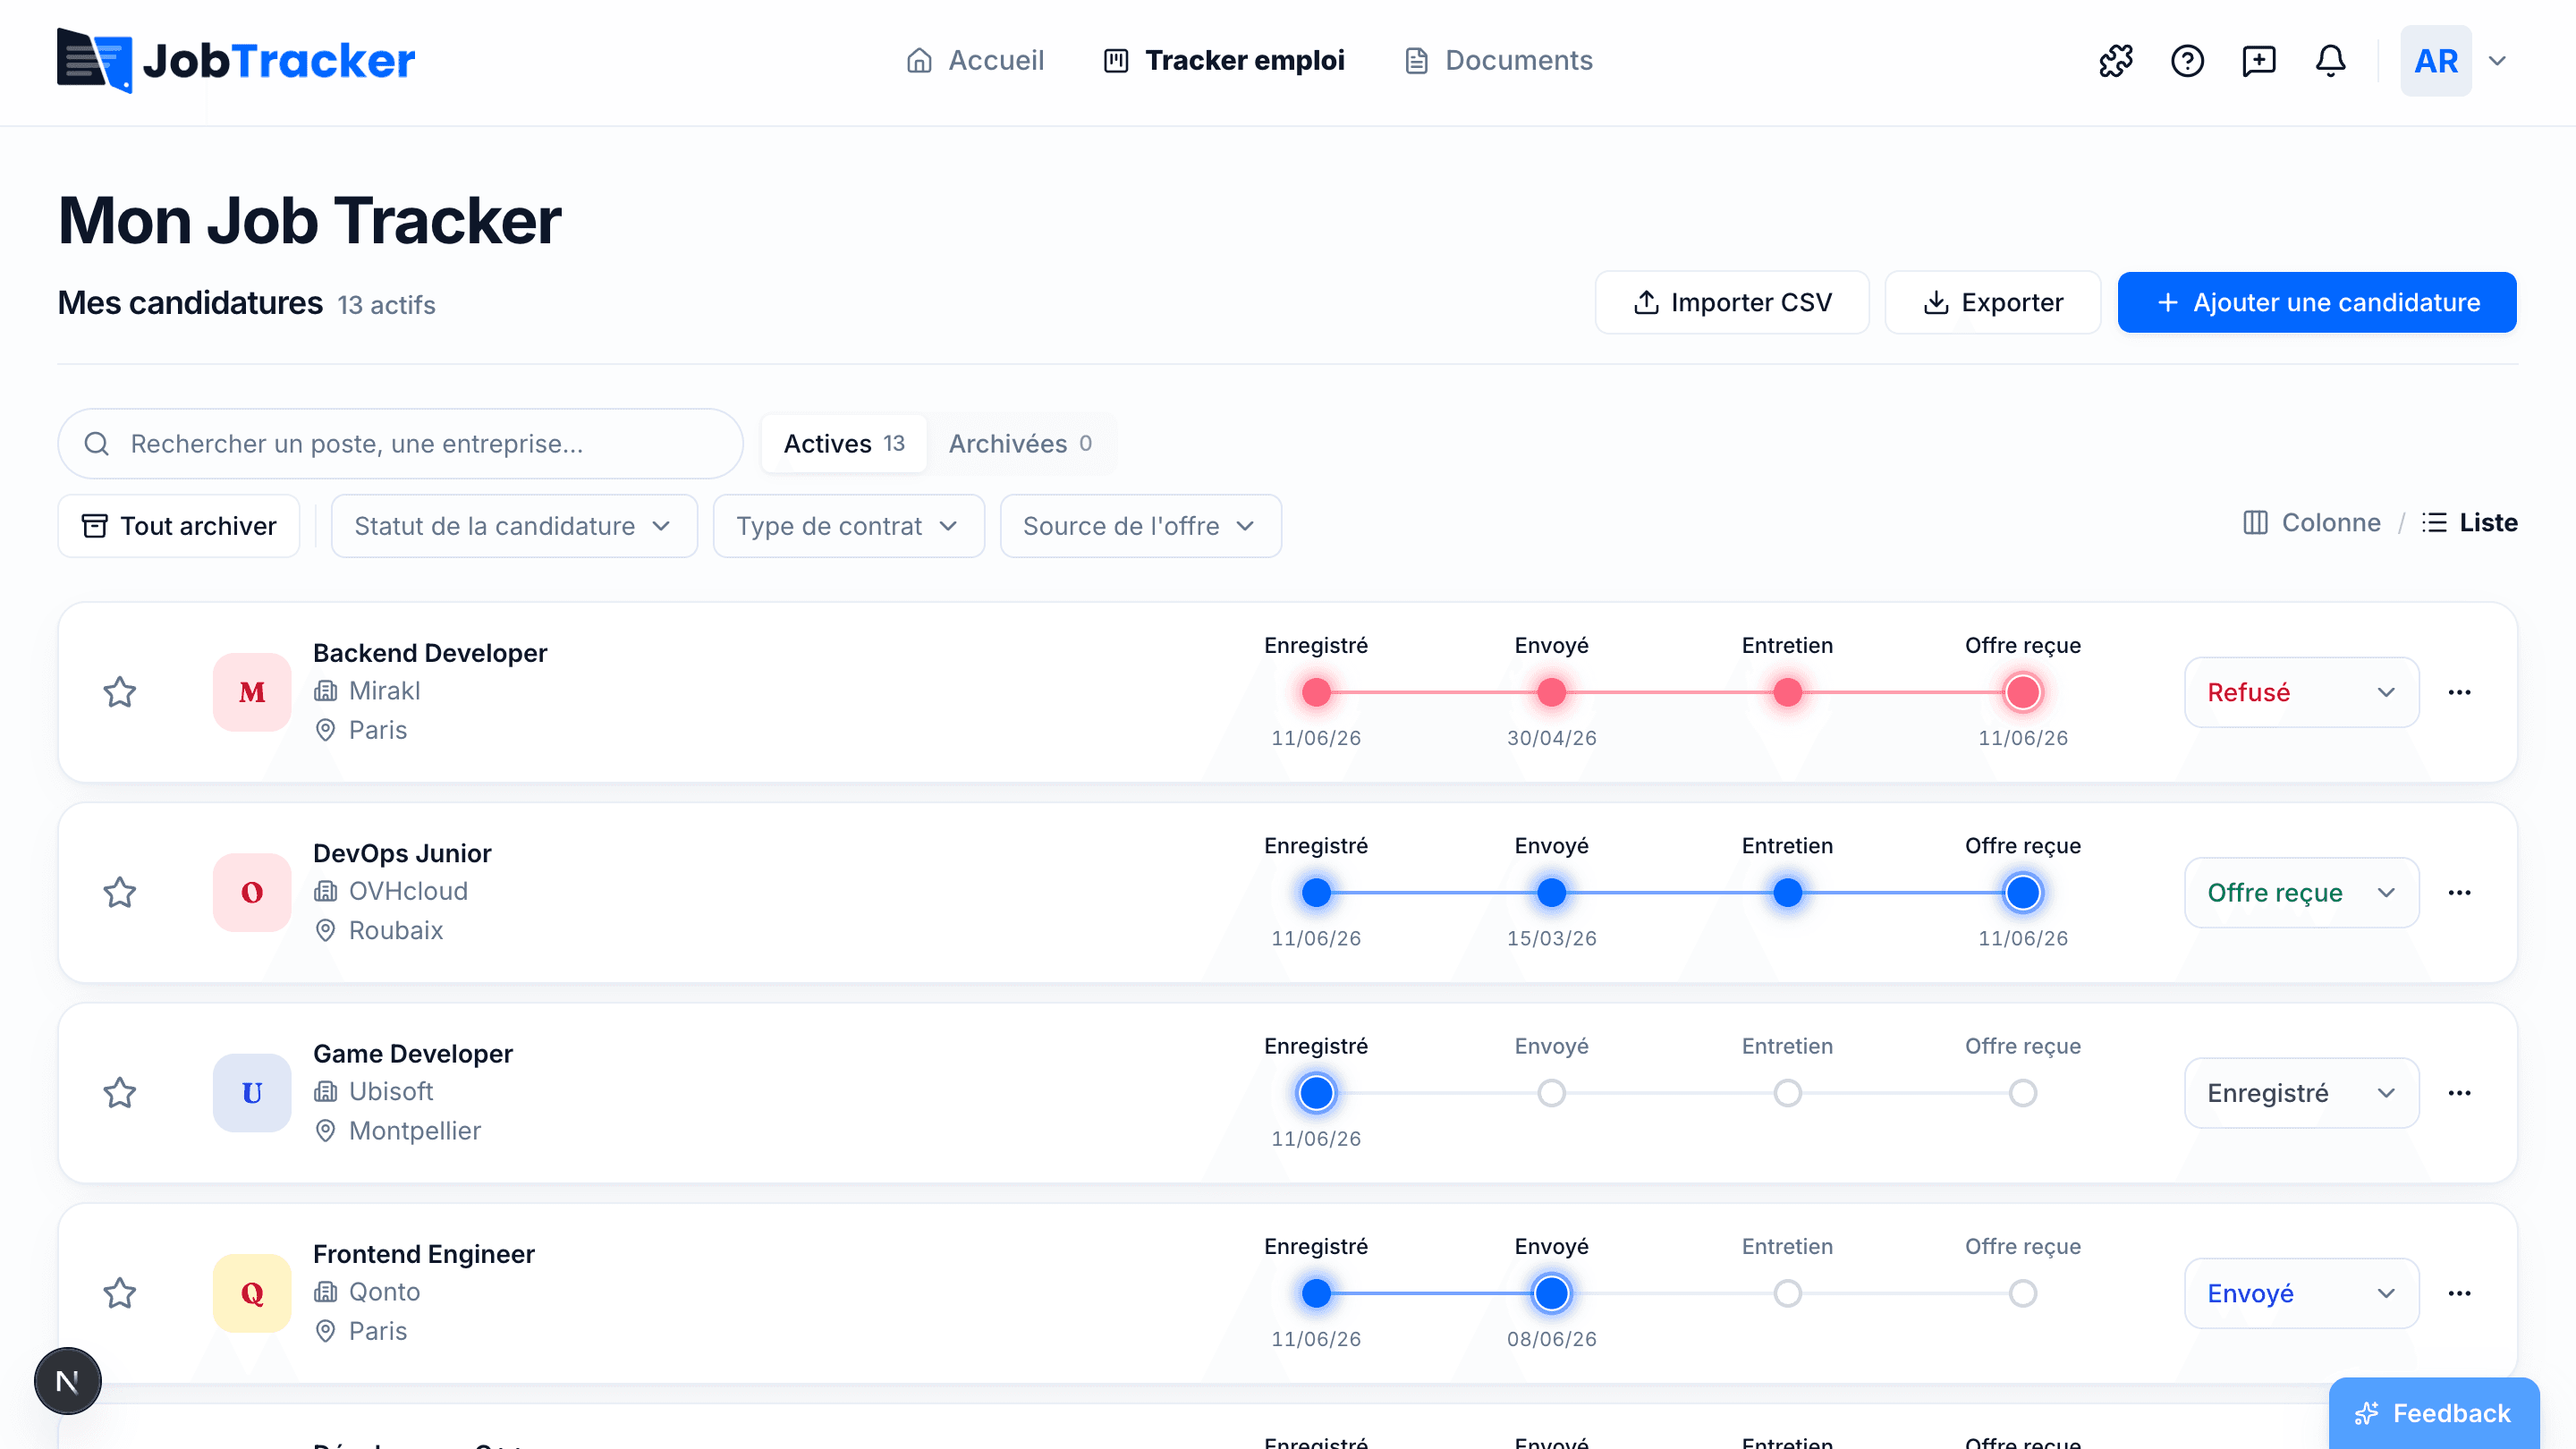The height and width of the screenshot is (1449, 2576).
Task: Click the Qonto Q company logo
Action: click(x=252, y=1293)
